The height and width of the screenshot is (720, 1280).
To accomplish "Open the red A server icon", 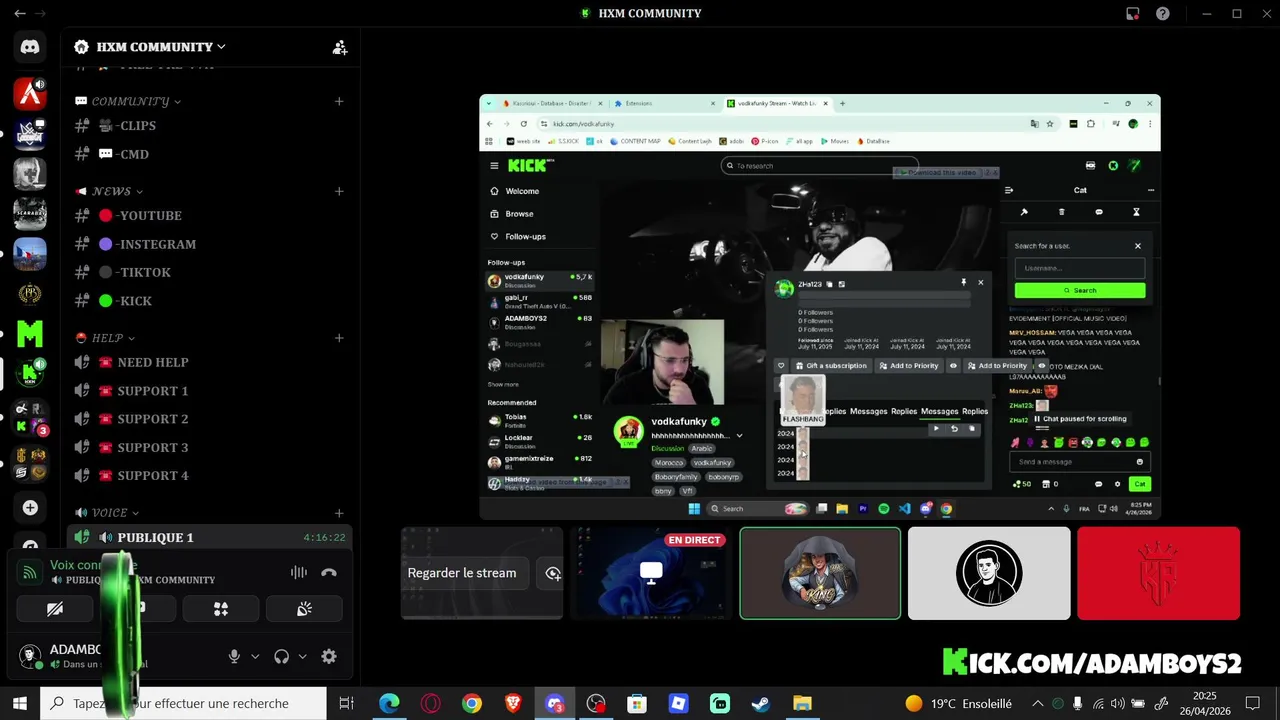I will 30,95.
